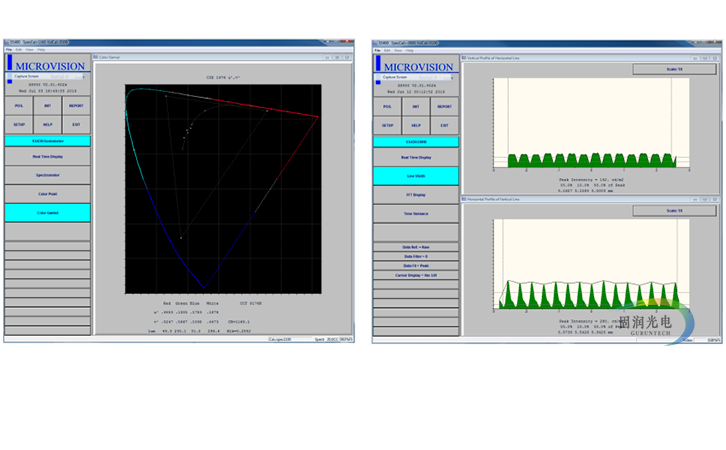Click Vertical Profile sub-window title bar icon
Viewport: 726px width, 450px height.
464,58
